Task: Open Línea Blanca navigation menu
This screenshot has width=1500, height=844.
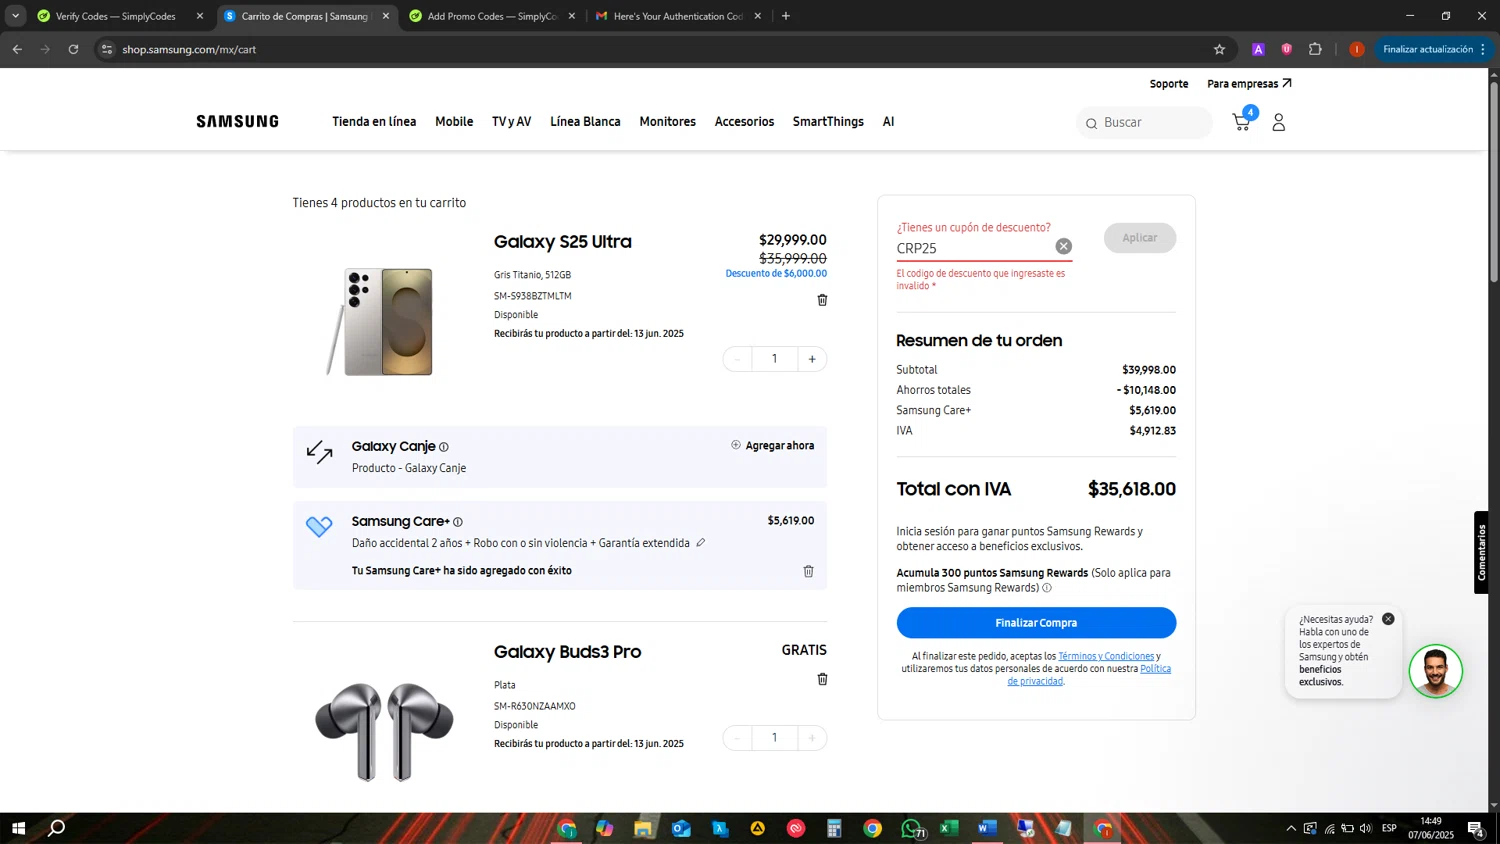Action: click(585, 121)
